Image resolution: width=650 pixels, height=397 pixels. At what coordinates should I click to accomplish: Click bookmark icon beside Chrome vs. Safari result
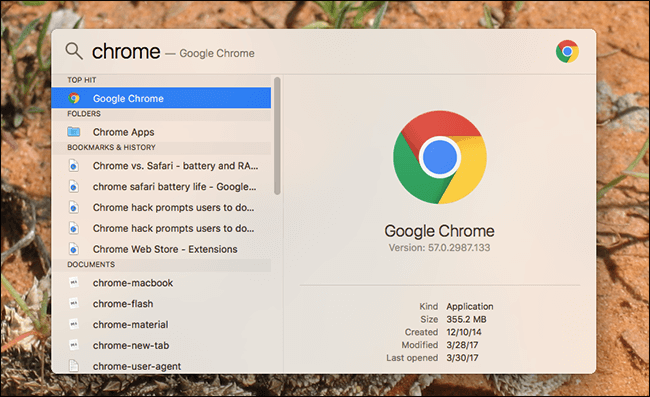point(74,166)
